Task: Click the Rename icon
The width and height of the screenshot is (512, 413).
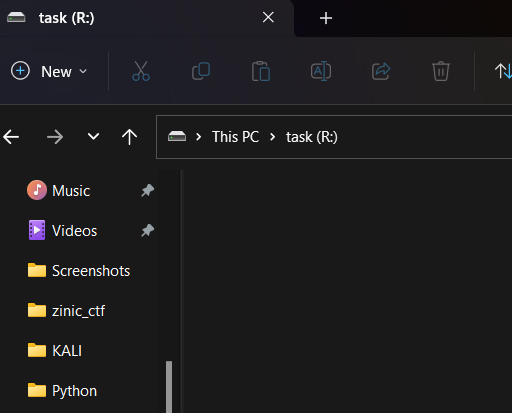Action: tap(321, 71)
